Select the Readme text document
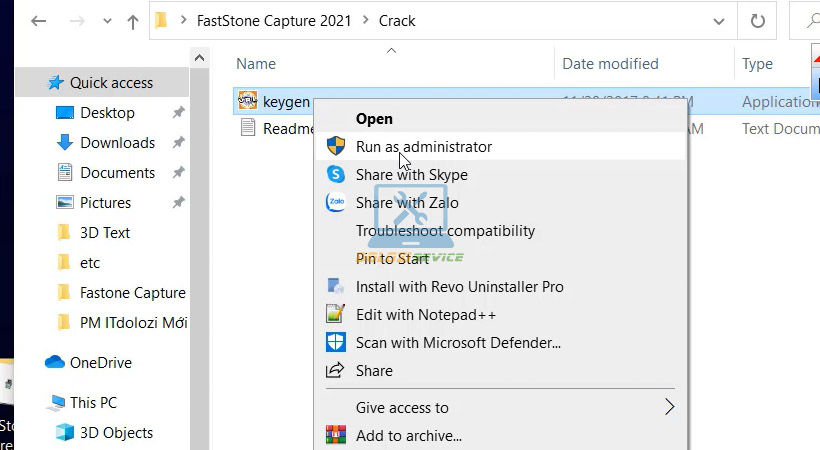Screen dimensions: 820x450 pos(288,129)
